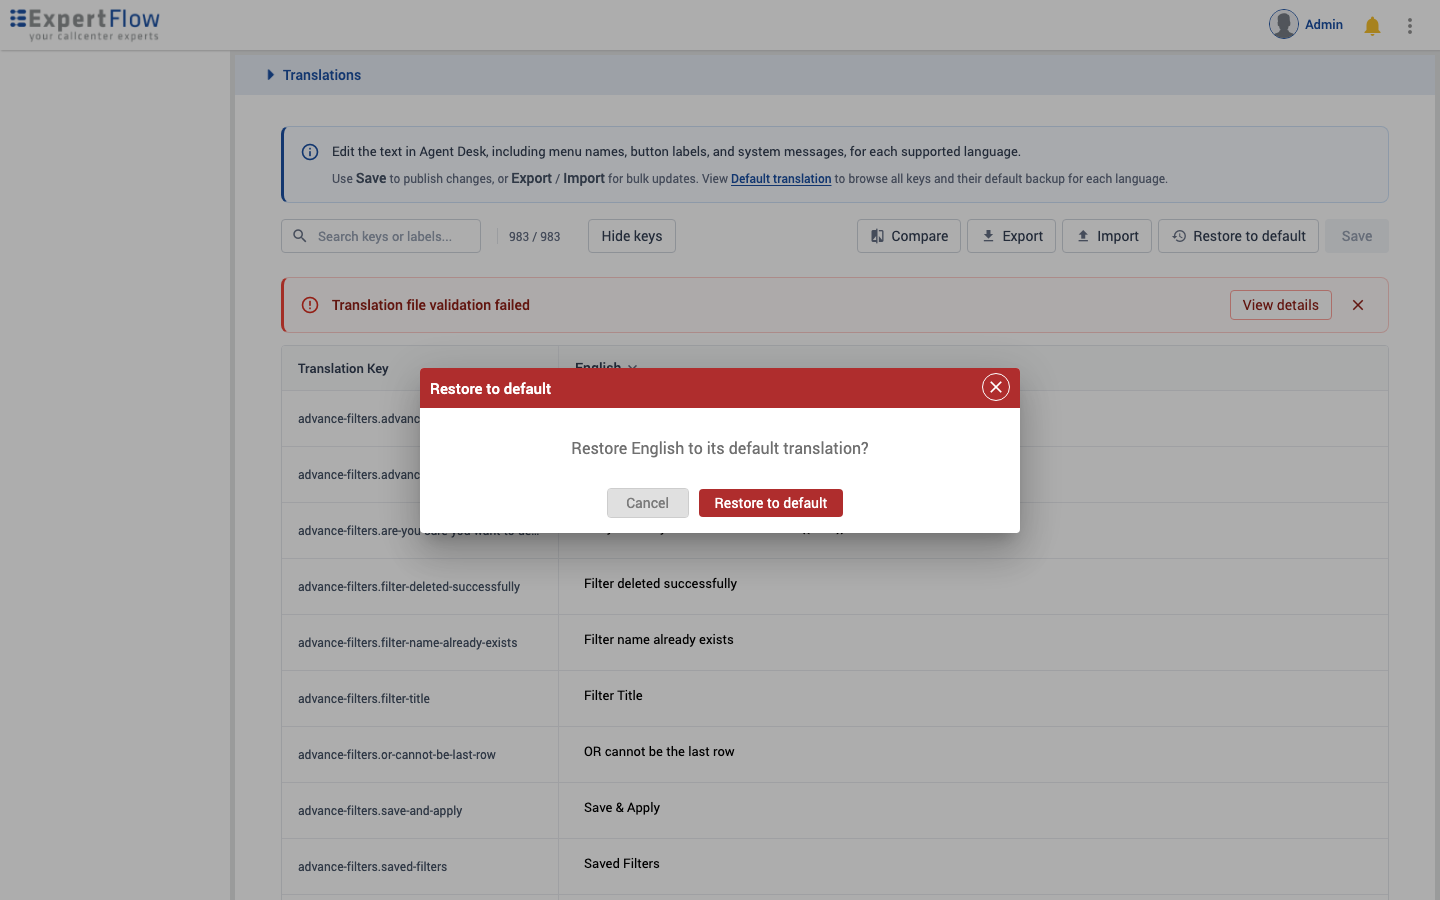Screen dimensions: 1440x900
Task: Click the dialog question about restoring English
Action: (x=720, y=448)
